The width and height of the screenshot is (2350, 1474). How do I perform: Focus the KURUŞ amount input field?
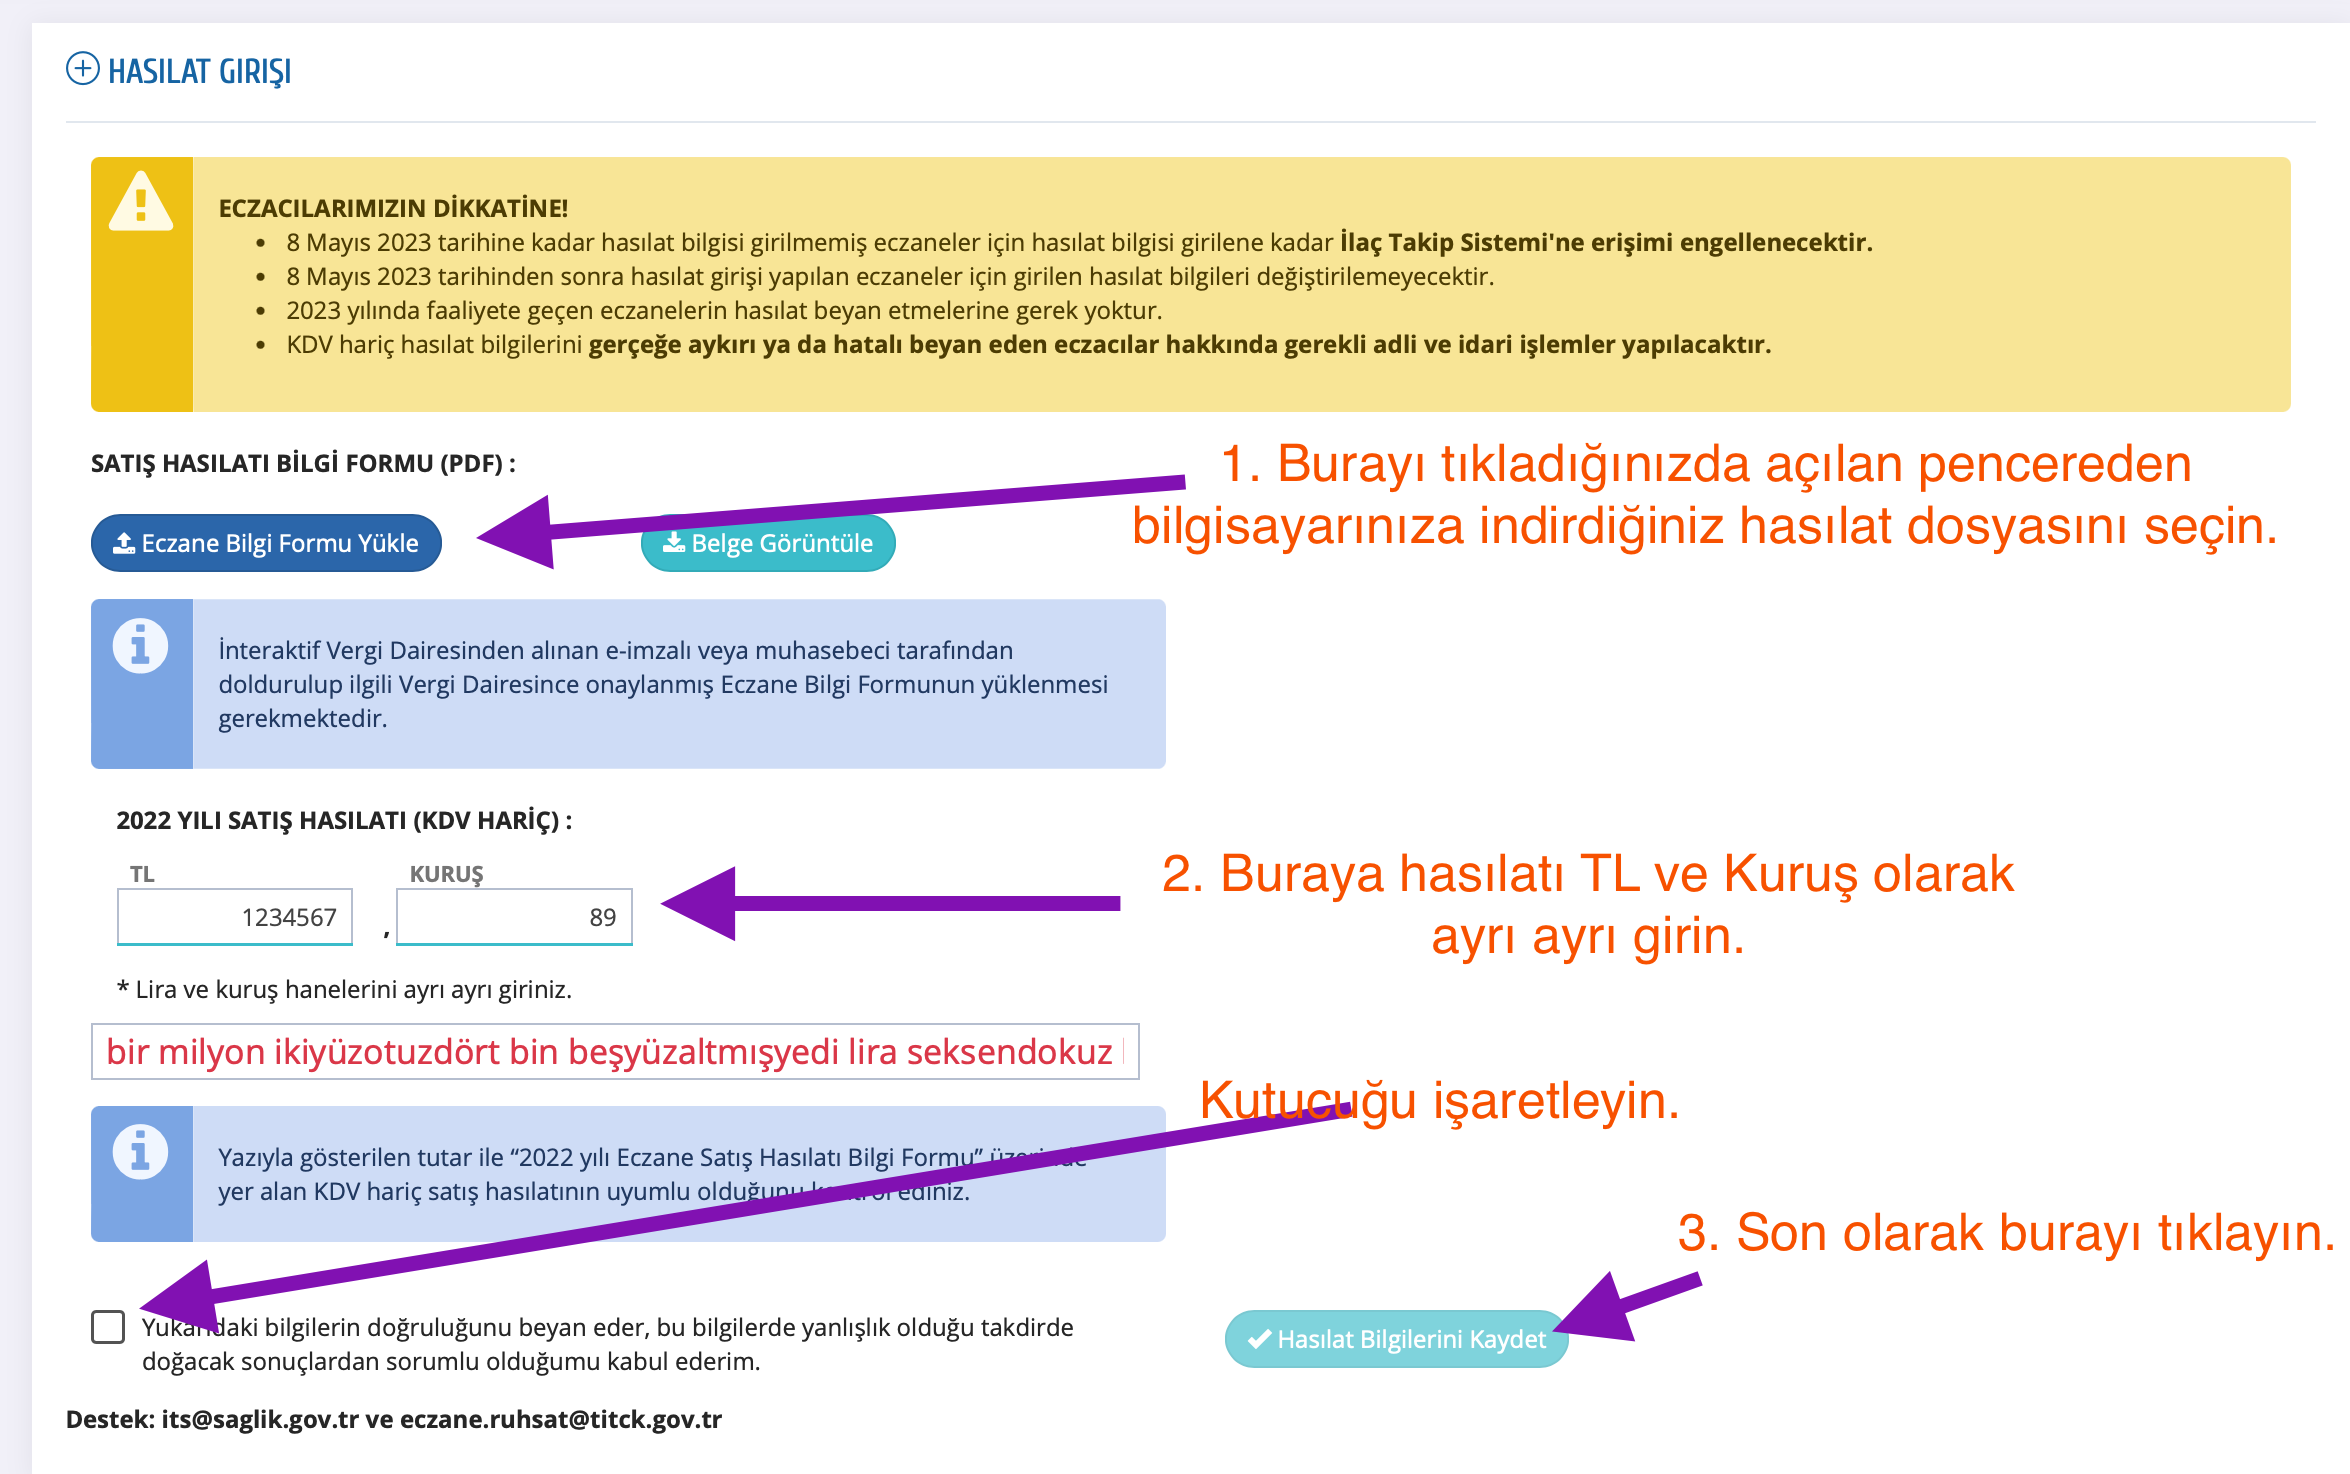[514, 916]
